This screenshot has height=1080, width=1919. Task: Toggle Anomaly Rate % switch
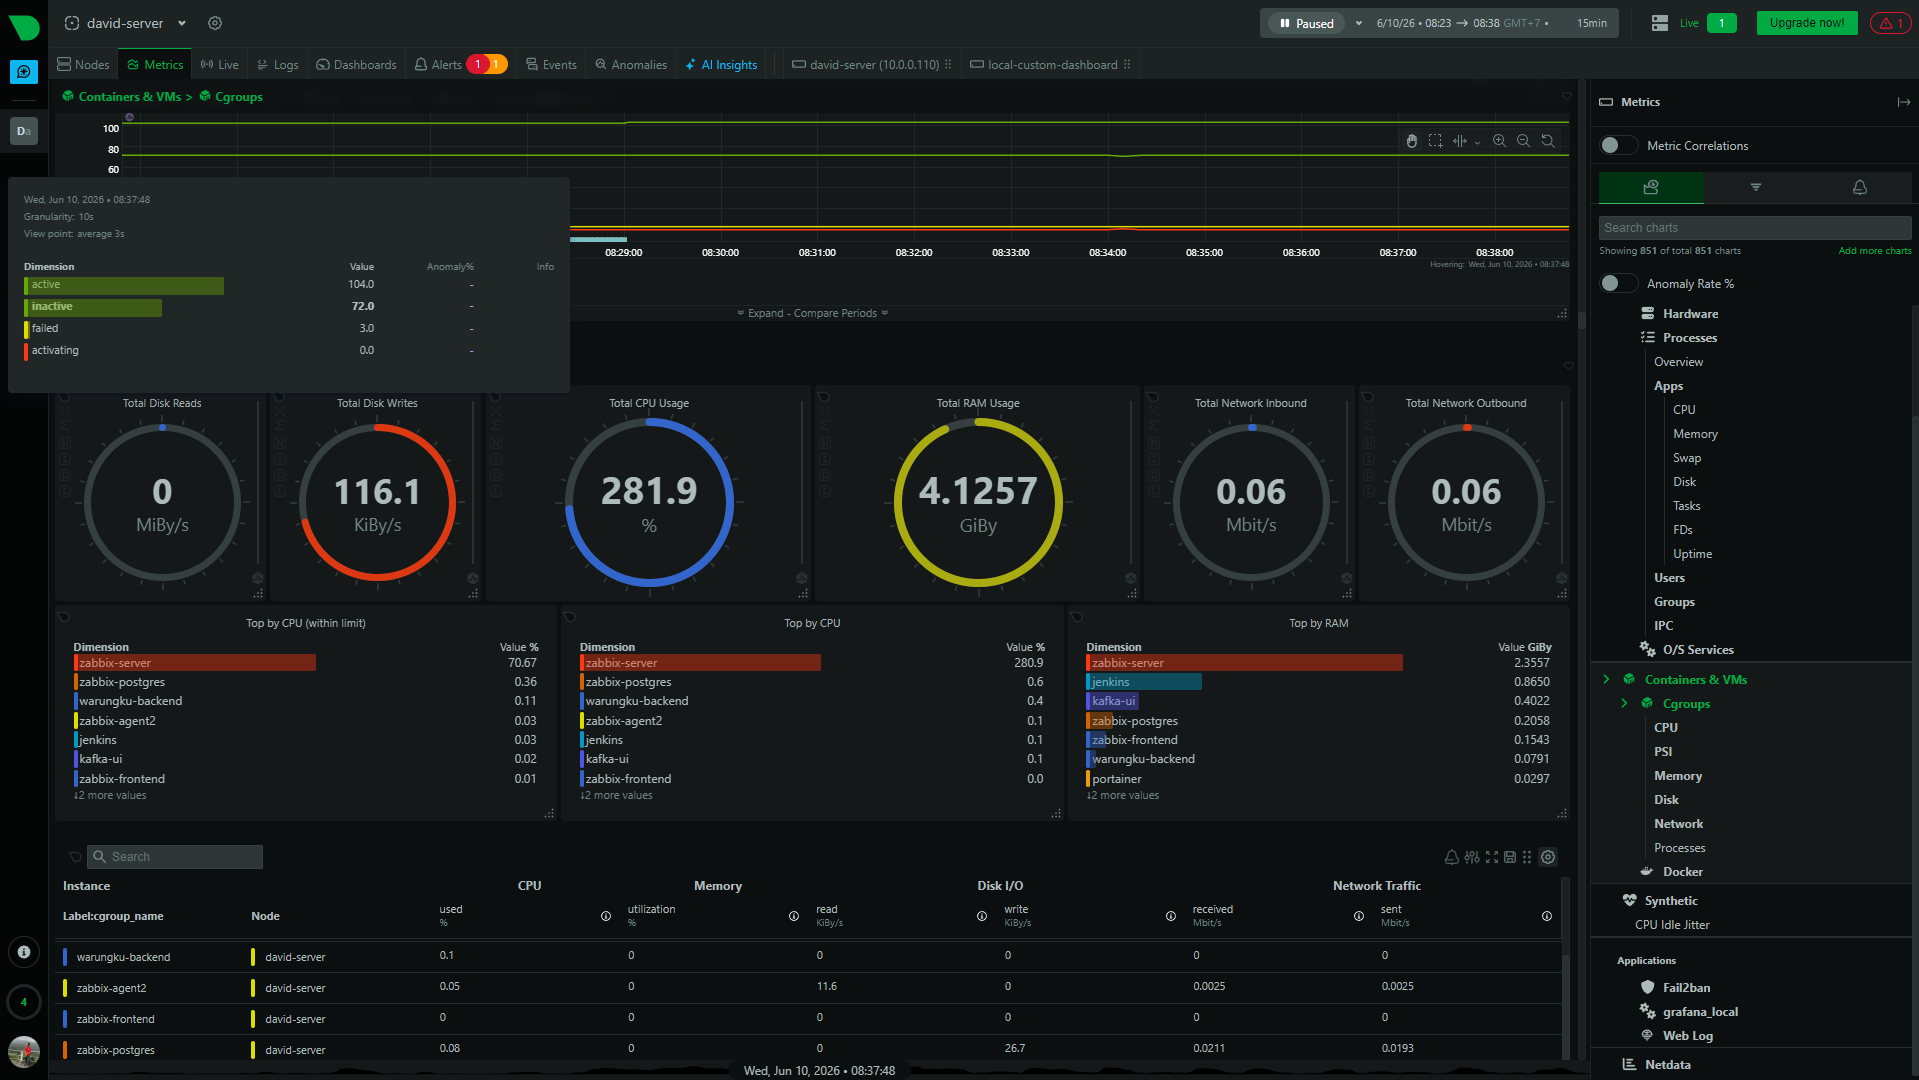(1618, 284)
